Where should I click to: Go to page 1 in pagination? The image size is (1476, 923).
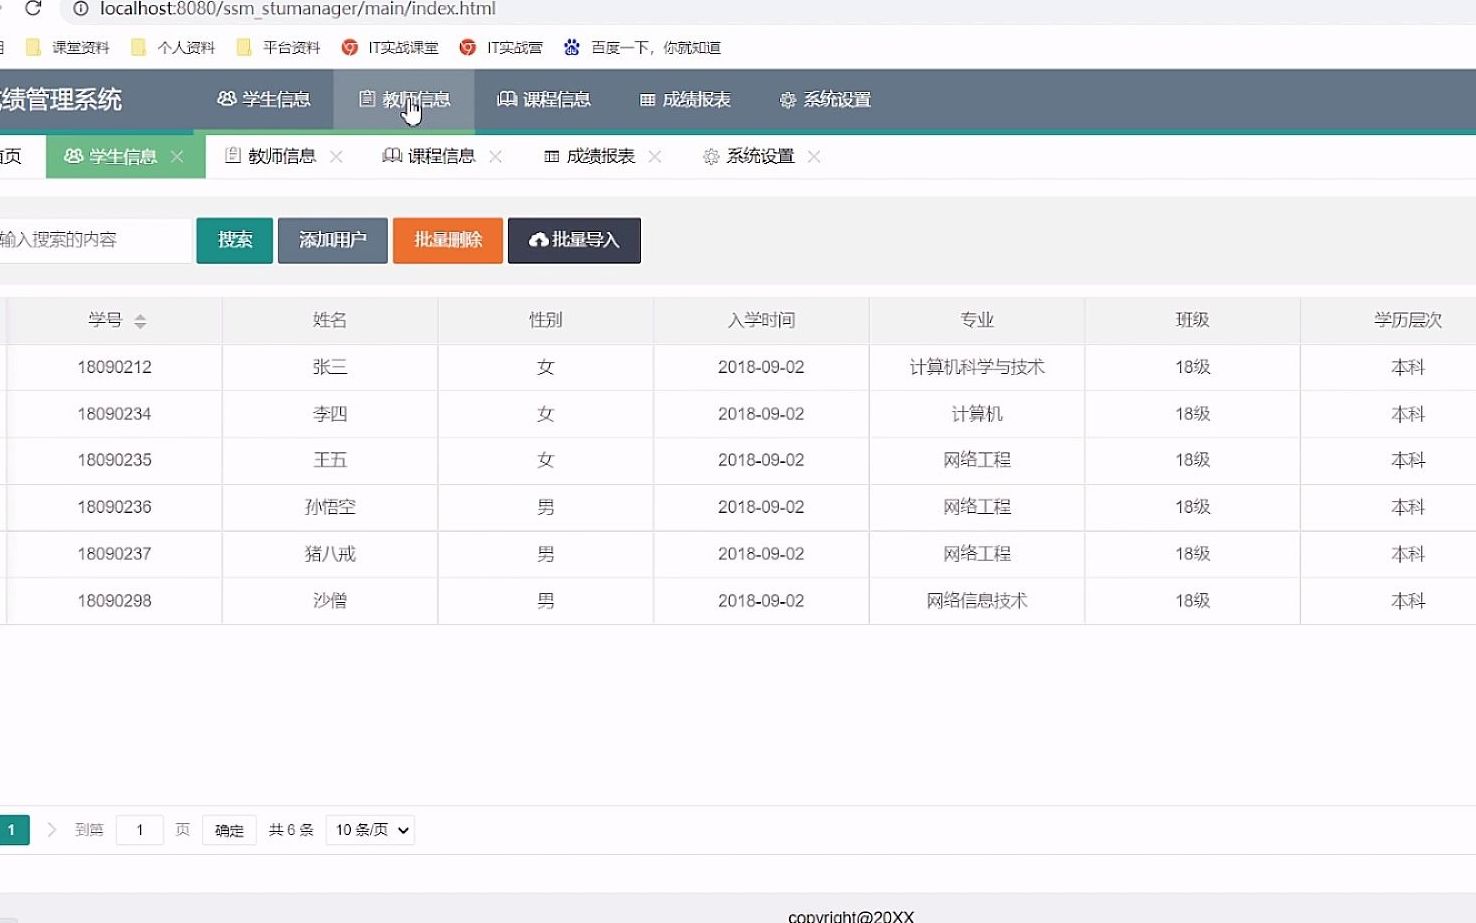point(13,830)
